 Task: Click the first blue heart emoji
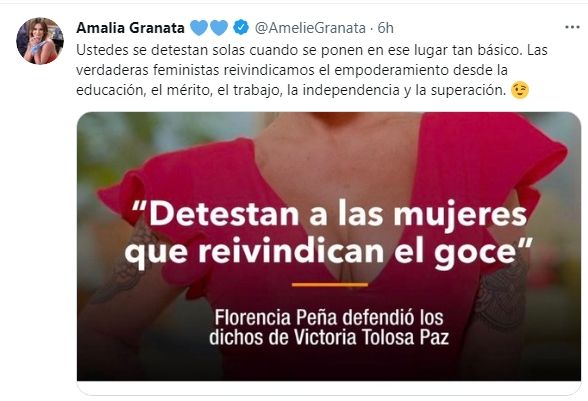point(199,28)
